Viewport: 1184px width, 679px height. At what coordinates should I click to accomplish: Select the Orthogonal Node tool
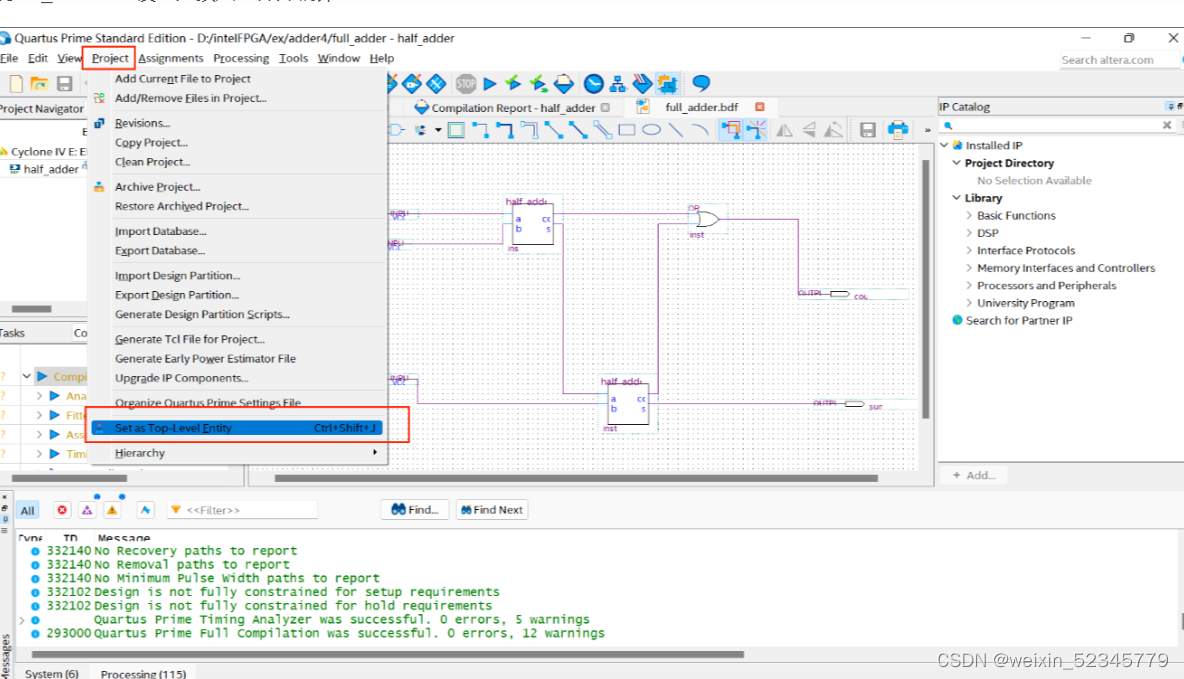pos(480,130)
